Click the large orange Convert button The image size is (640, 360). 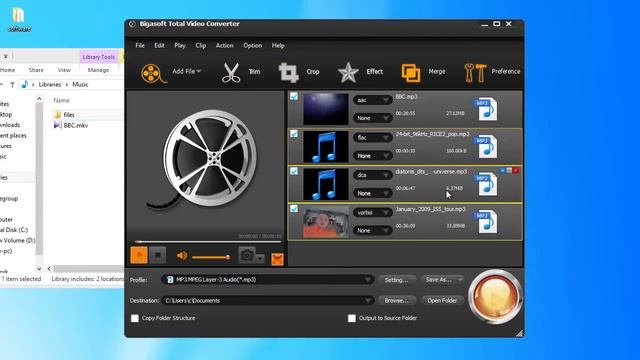495,297
